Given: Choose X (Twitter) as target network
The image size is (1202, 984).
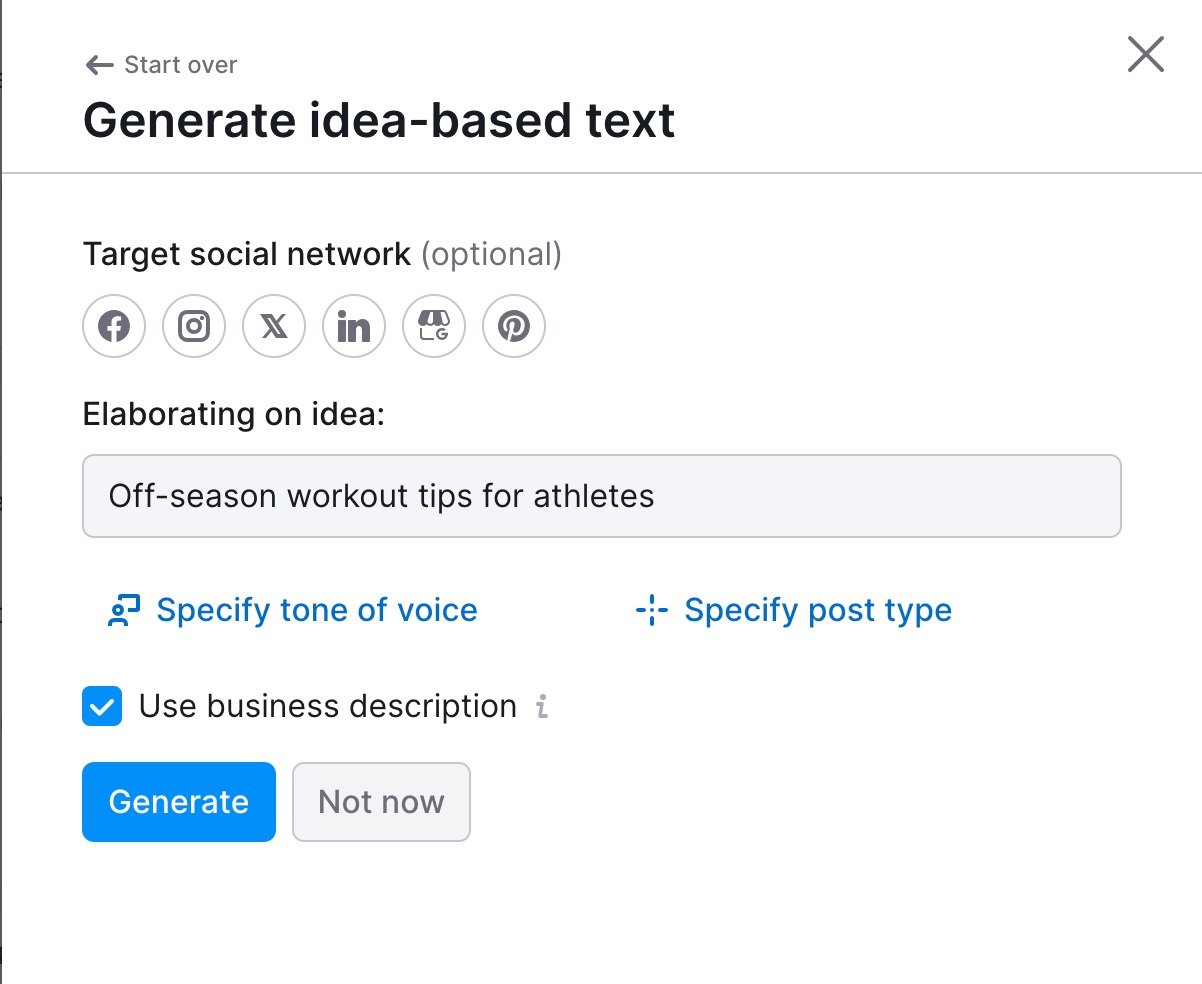Looking at the screenshot, I should tap(273, 326).
